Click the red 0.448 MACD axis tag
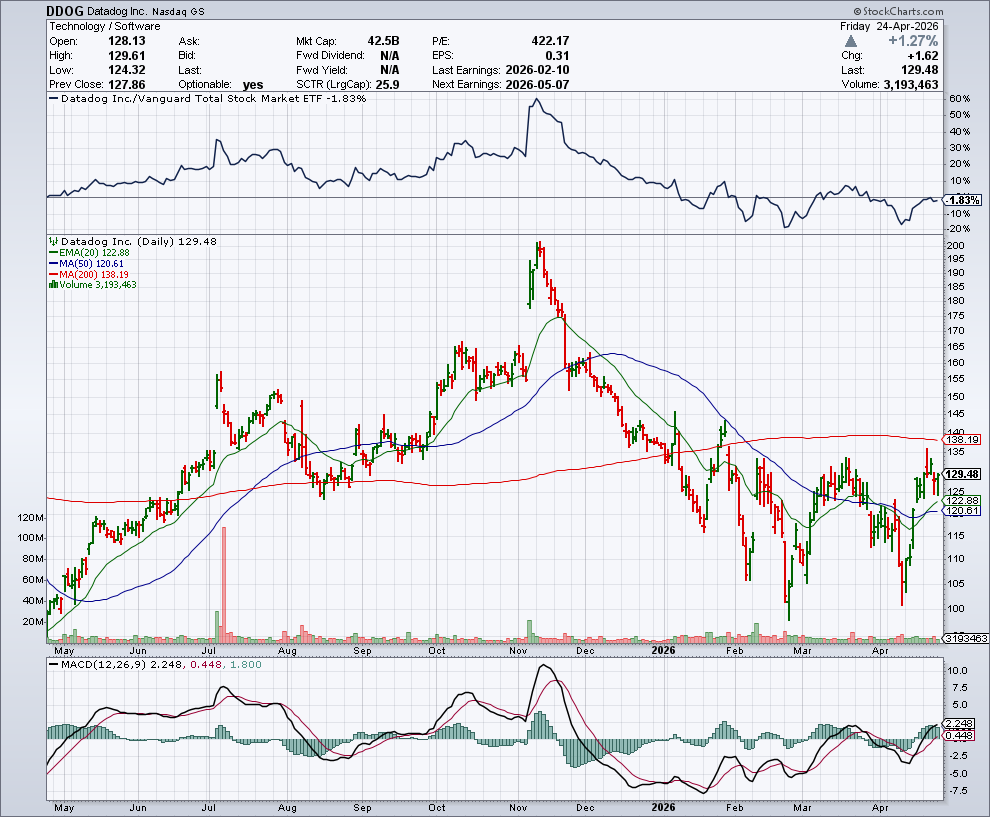The width and height of the screenshot is (990, 817). coord(960,735)
